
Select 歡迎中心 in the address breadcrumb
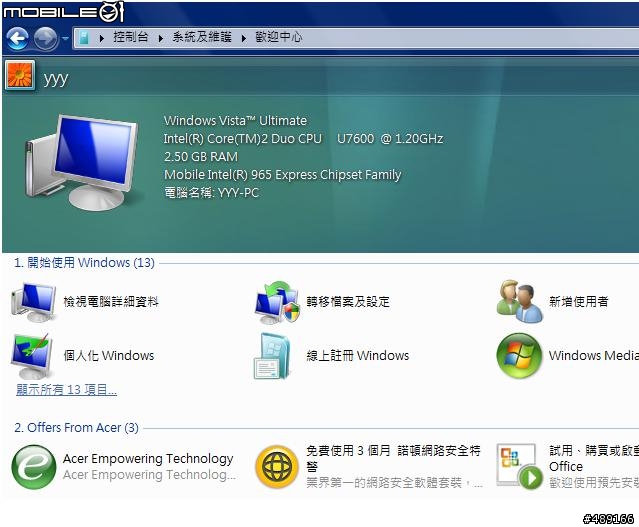click(279, 37)
